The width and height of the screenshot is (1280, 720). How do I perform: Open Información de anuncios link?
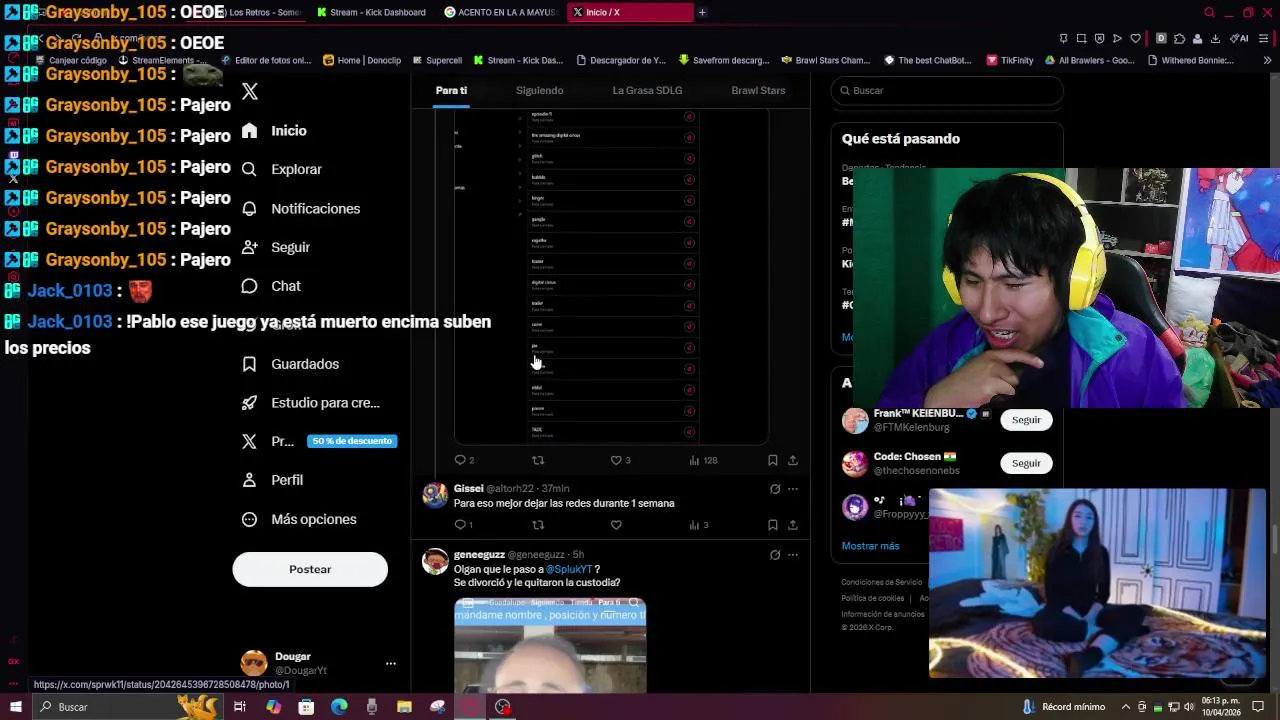coord(882,614)
